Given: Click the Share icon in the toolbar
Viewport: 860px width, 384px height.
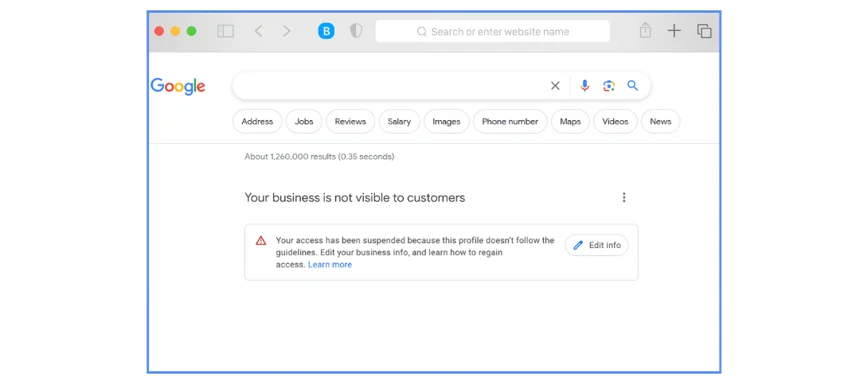Looking at the screenshot, I should pos(646,31).
